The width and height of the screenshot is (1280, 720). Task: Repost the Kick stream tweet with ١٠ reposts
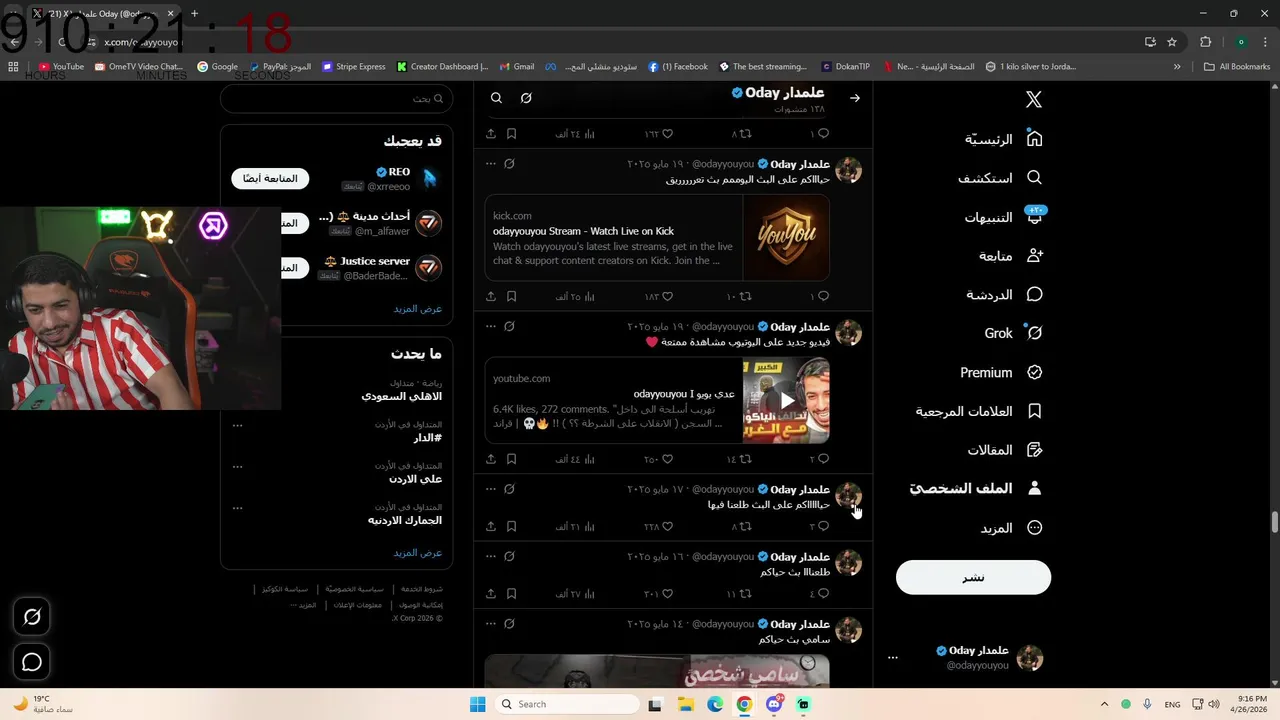point(739,297)
